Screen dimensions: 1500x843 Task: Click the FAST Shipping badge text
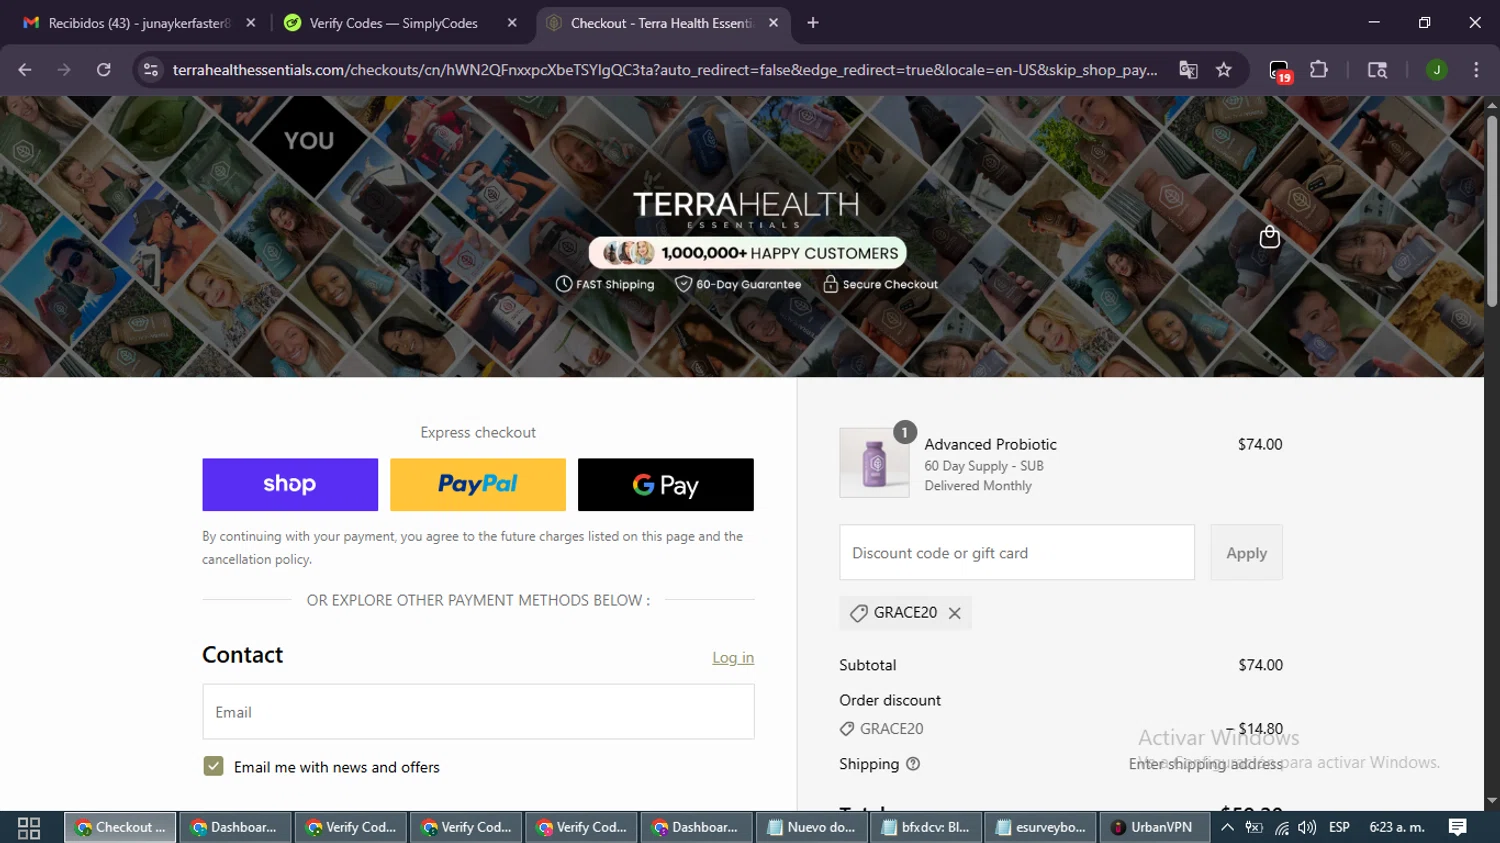pos(615,285)
